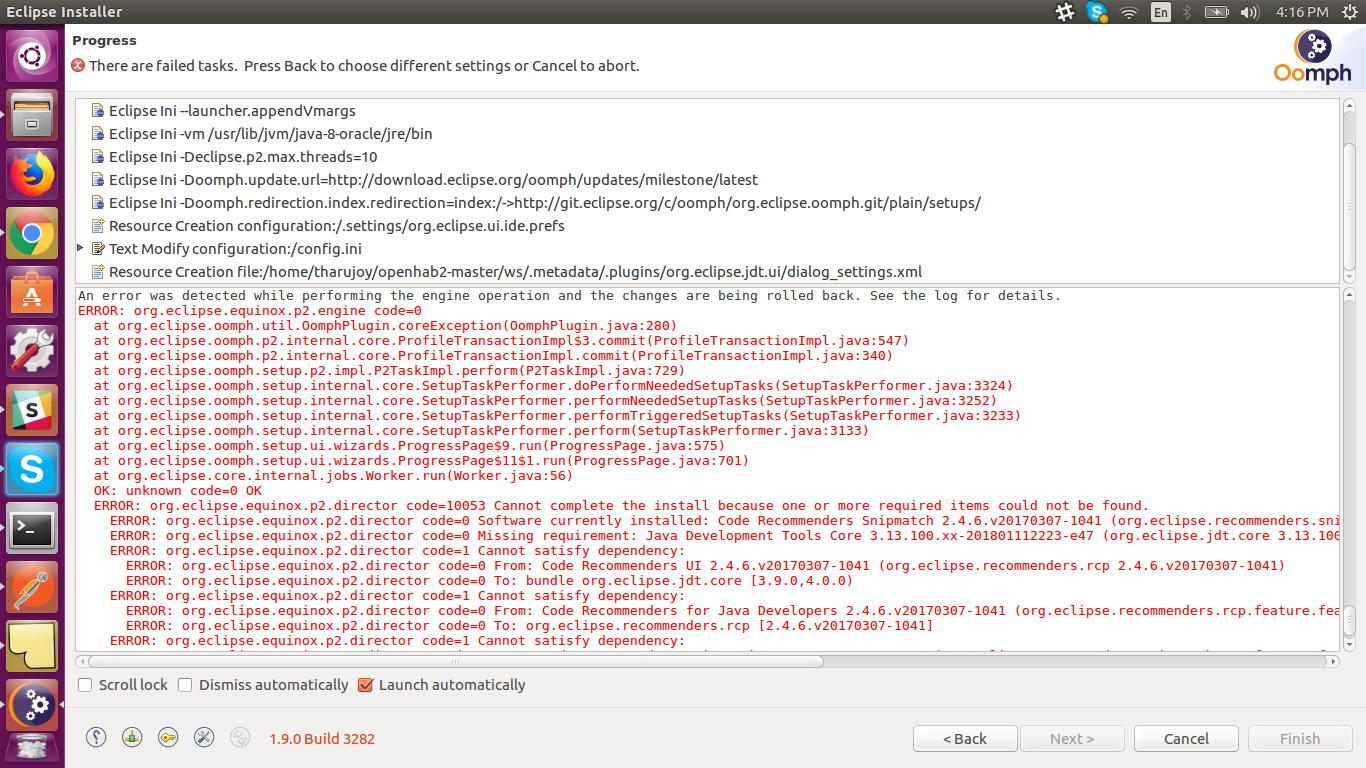The width and height of the screenshot is (1366, 768).
Task: Open the Files manager in the dock
Action: pyautogui.click(x=32, y=116)
